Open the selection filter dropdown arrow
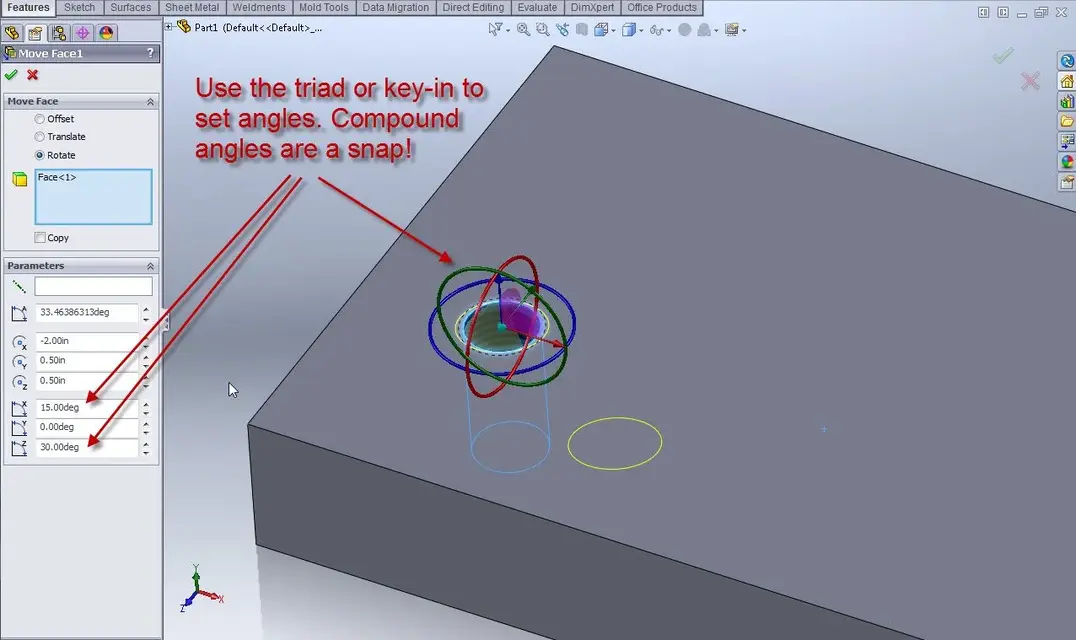Viewport: 1076px width, 640px height. click(508, 30)
